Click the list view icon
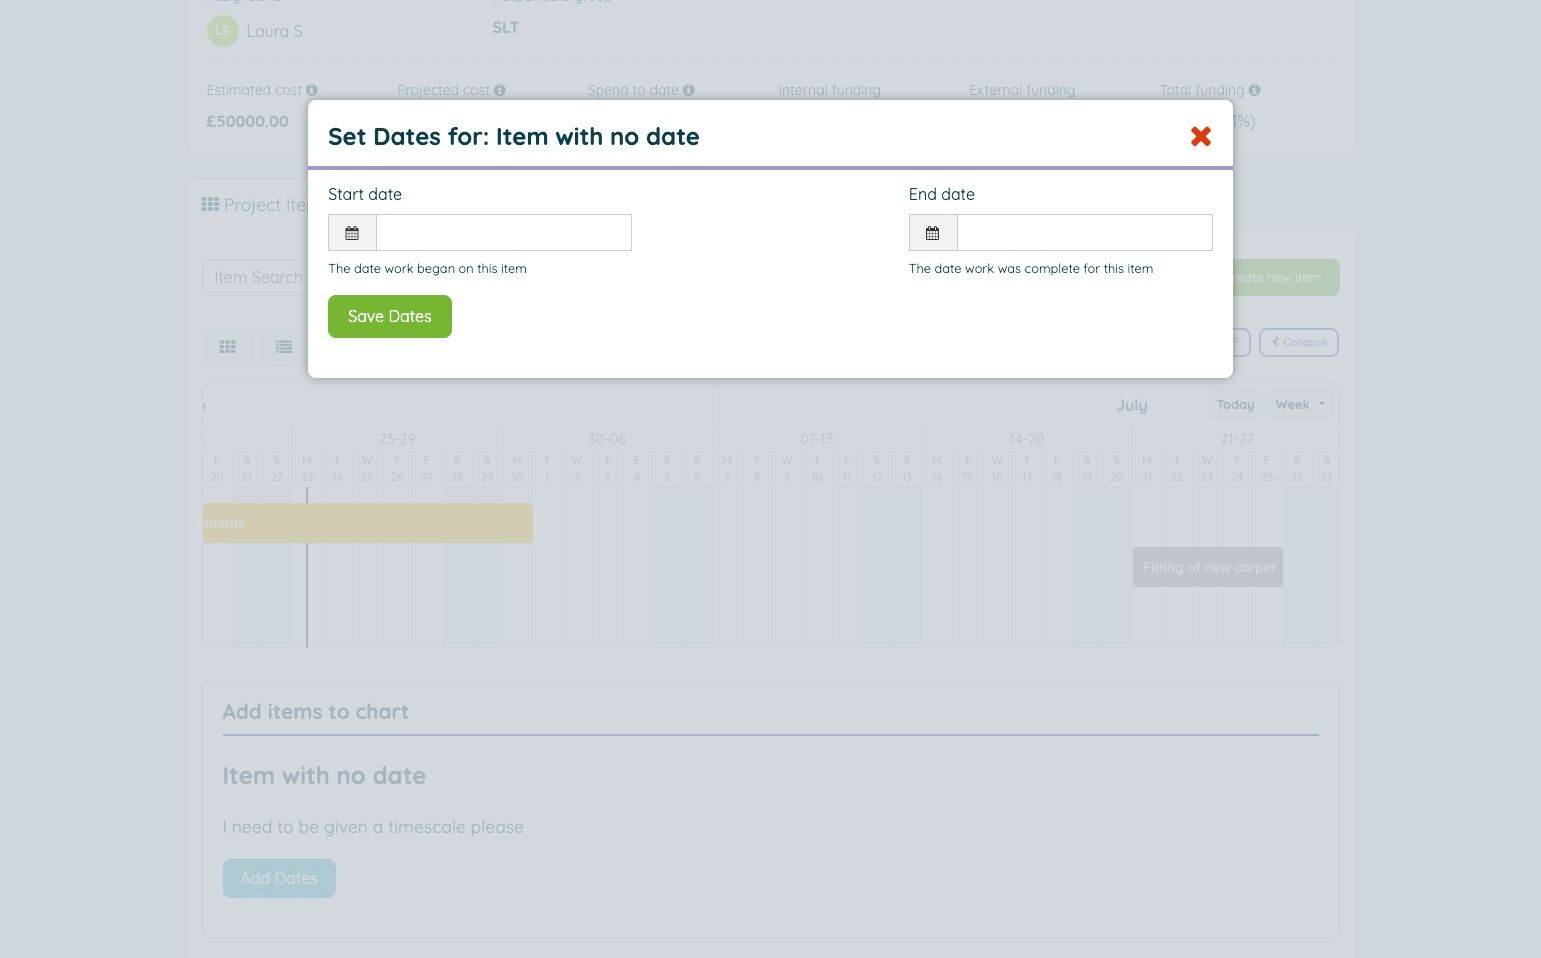Image resolution: width=1541 pixels, height=958 pixels. 284,347
